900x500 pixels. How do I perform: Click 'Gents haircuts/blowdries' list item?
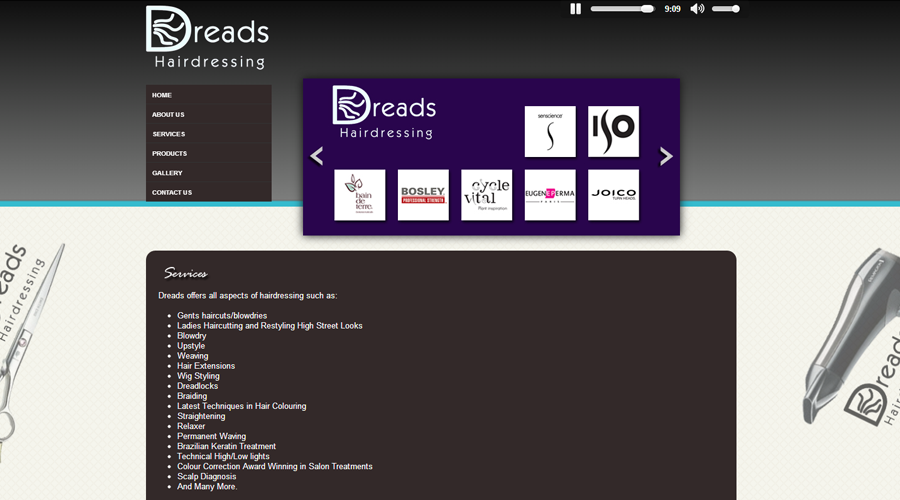tap(222, 316)
